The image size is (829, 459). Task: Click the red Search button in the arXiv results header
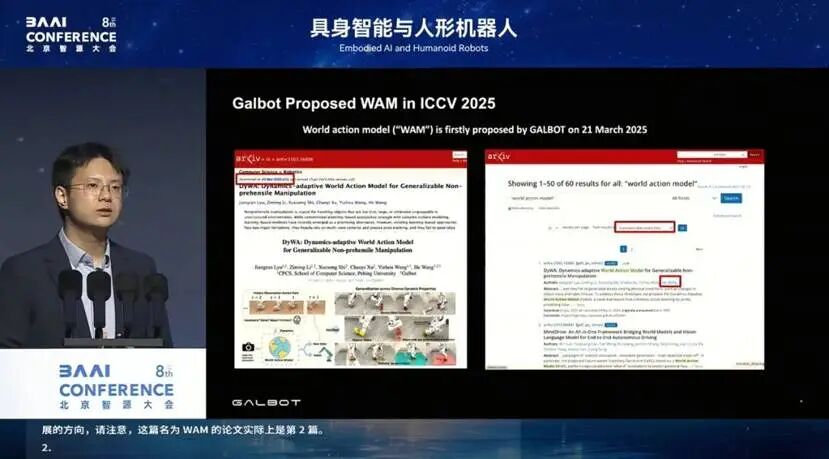point(754,154)
